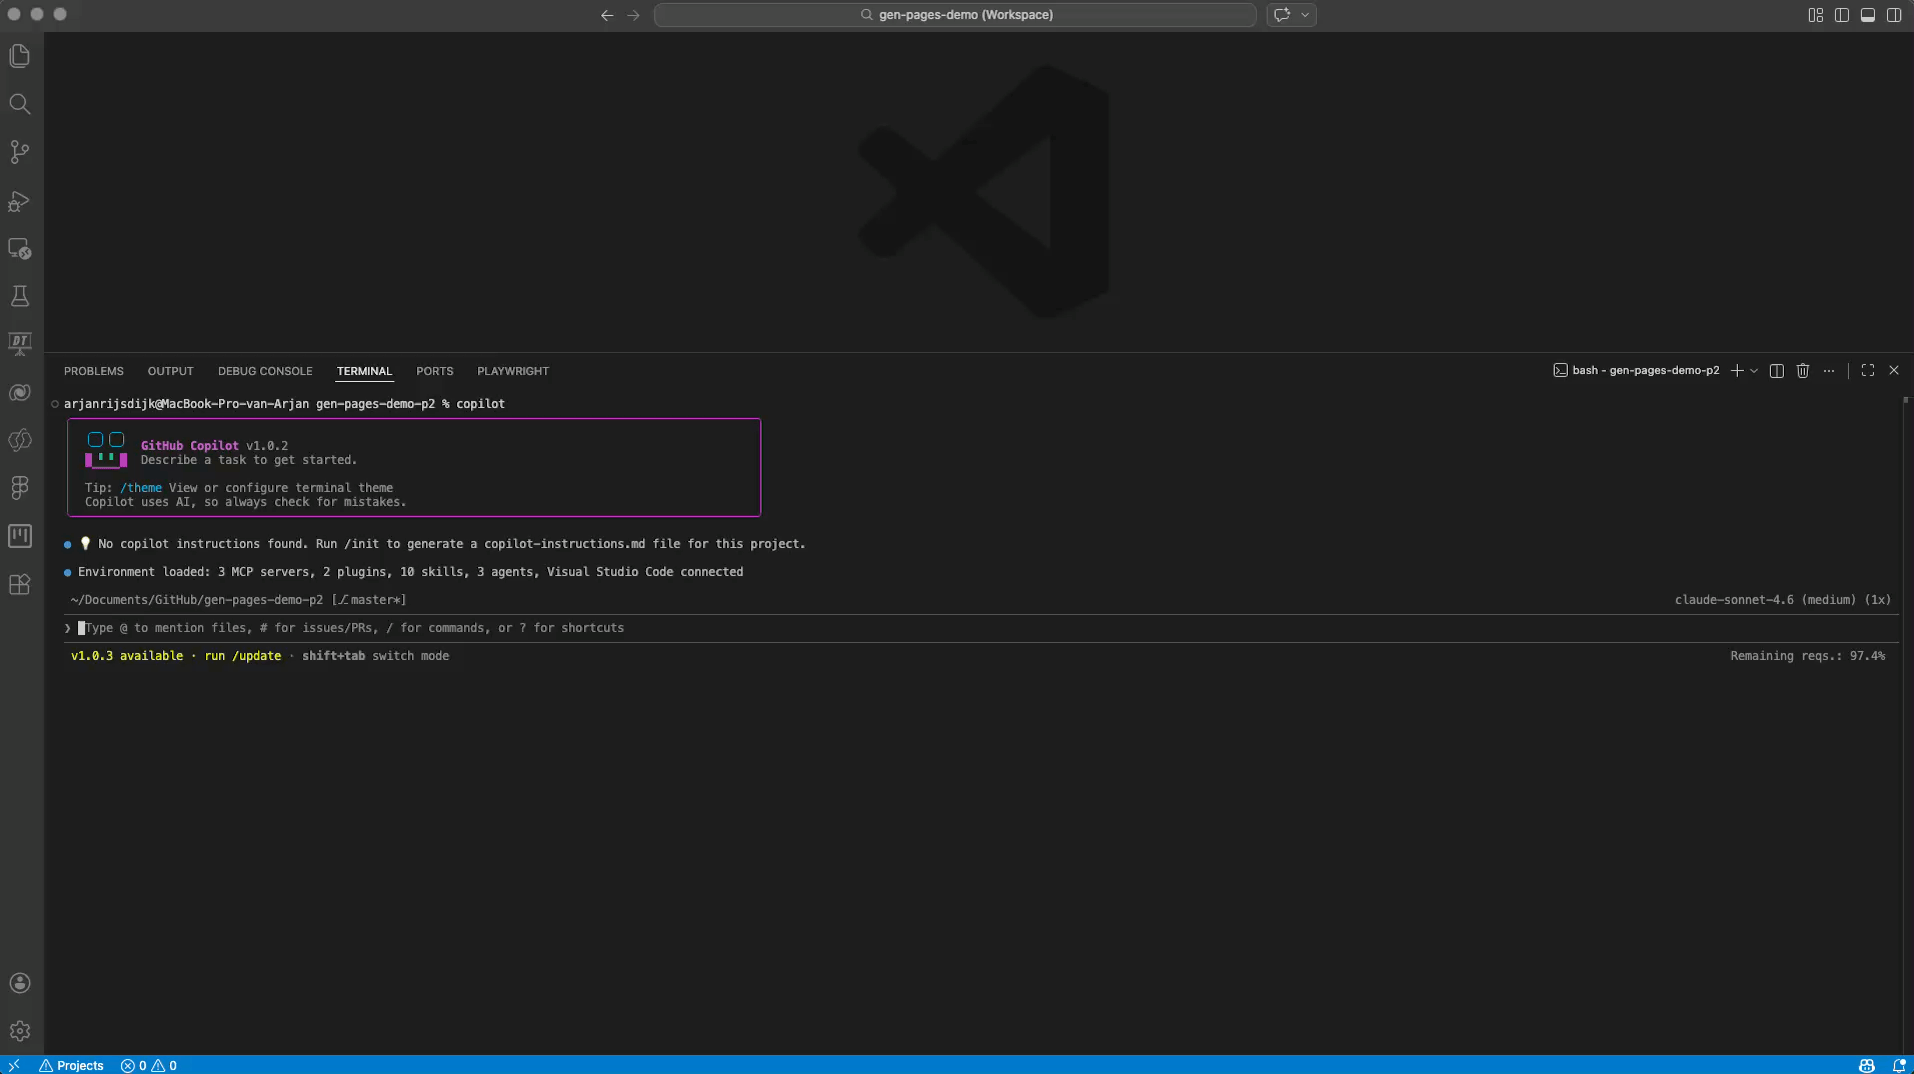Open the Testing beaker view
Screen dimensions: 1914x1074
pos(19,295)
